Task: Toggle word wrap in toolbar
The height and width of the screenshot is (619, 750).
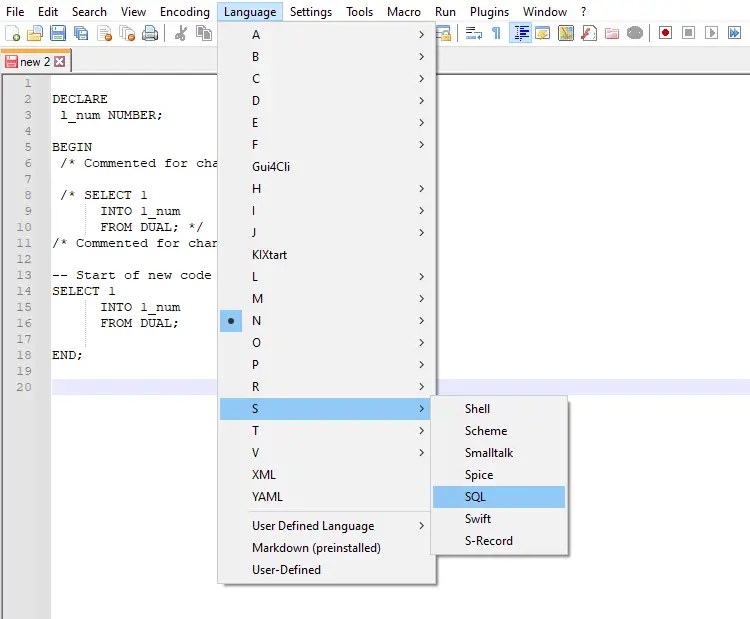Action: [474, 33]
